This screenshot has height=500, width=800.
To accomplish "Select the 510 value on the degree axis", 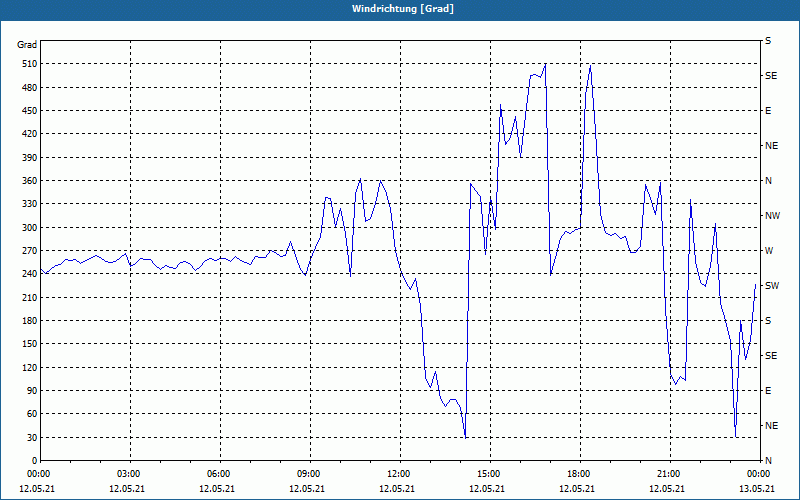I will point(29,64).
